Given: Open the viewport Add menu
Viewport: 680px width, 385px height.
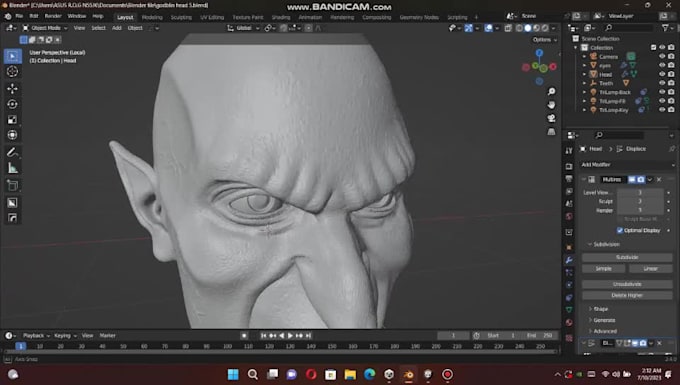Looking at the screenshot, I should click(117, 28).
